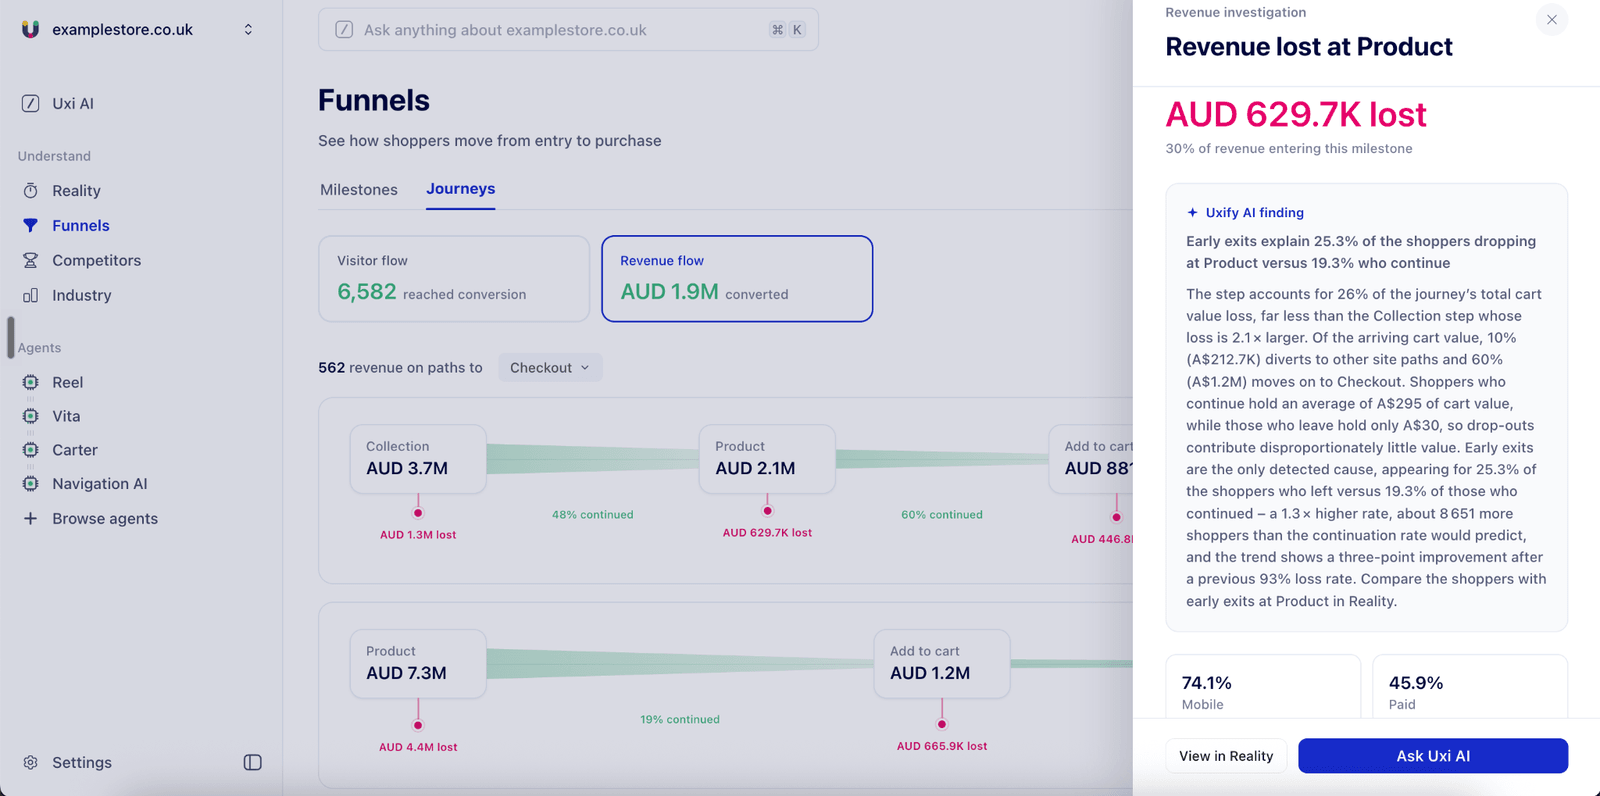Switch to the Milestones tab
The image size is (1600, 796).
[x=359, y=190]
